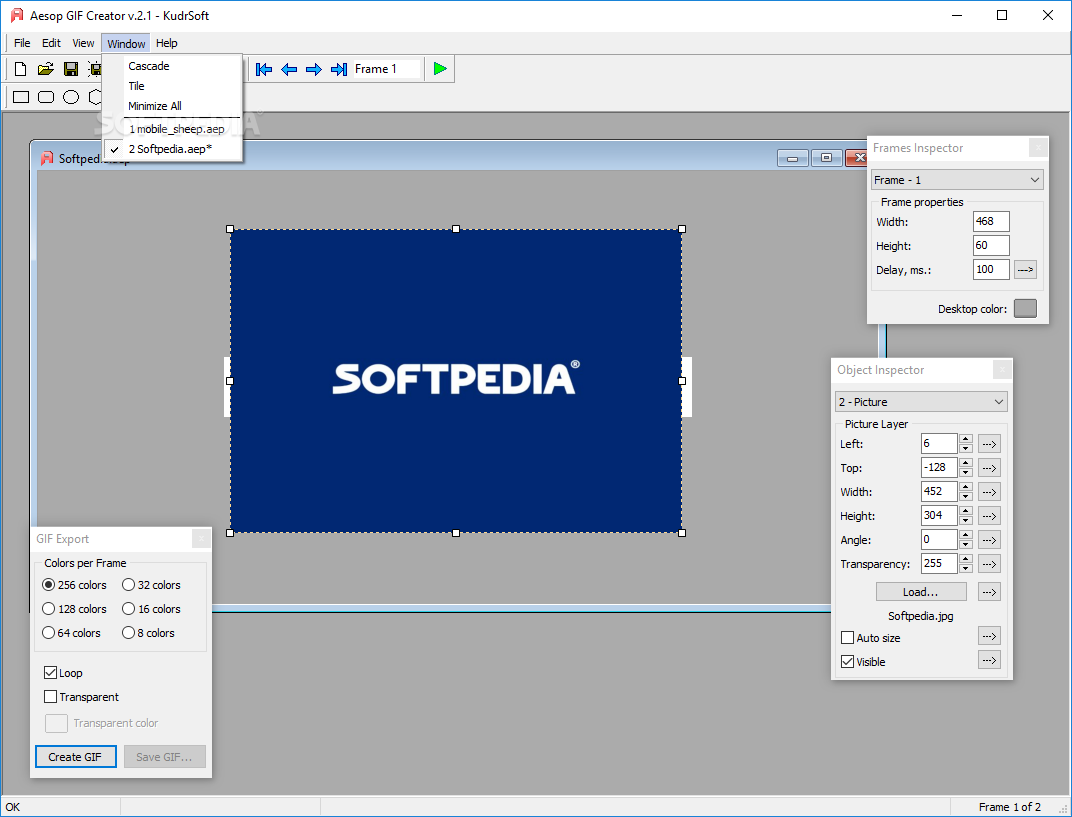
Task: Open the 2 - Picture object dropdown
Action: tap(922, 402)
